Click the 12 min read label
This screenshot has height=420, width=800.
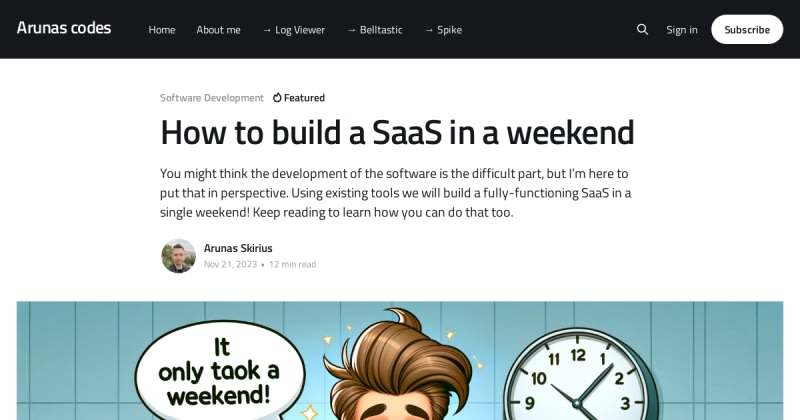click(293, 265)
